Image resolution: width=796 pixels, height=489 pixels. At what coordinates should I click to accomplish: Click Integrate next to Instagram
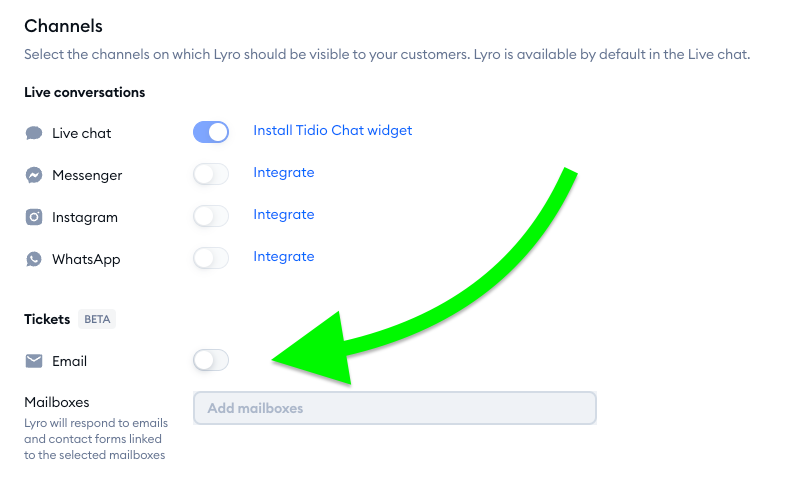click(284, 214)
